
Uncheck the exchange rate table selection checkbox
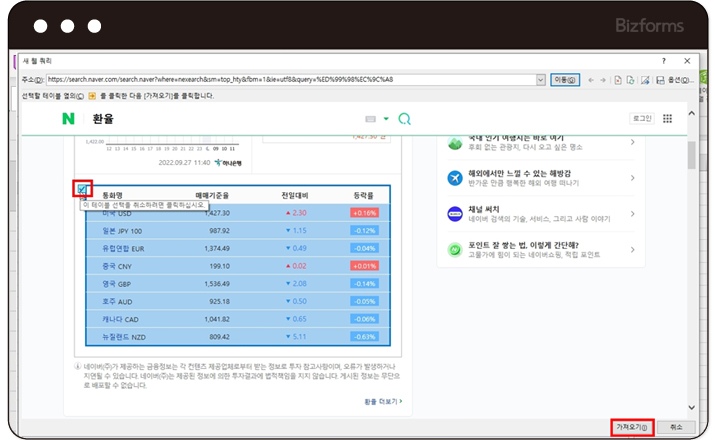[x=82, y=188]
